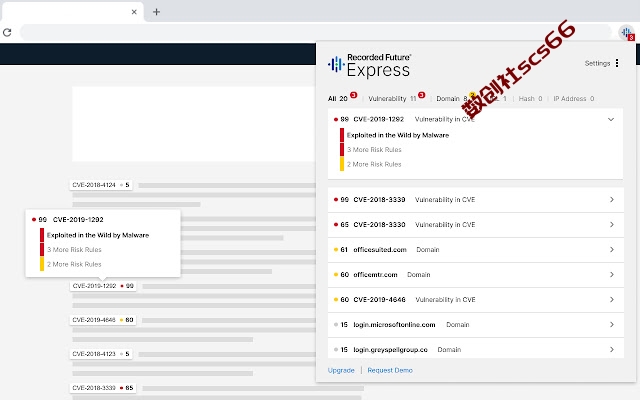Click the Request Demo link
This screenshot has width=640, height=400.
(390, 370)
